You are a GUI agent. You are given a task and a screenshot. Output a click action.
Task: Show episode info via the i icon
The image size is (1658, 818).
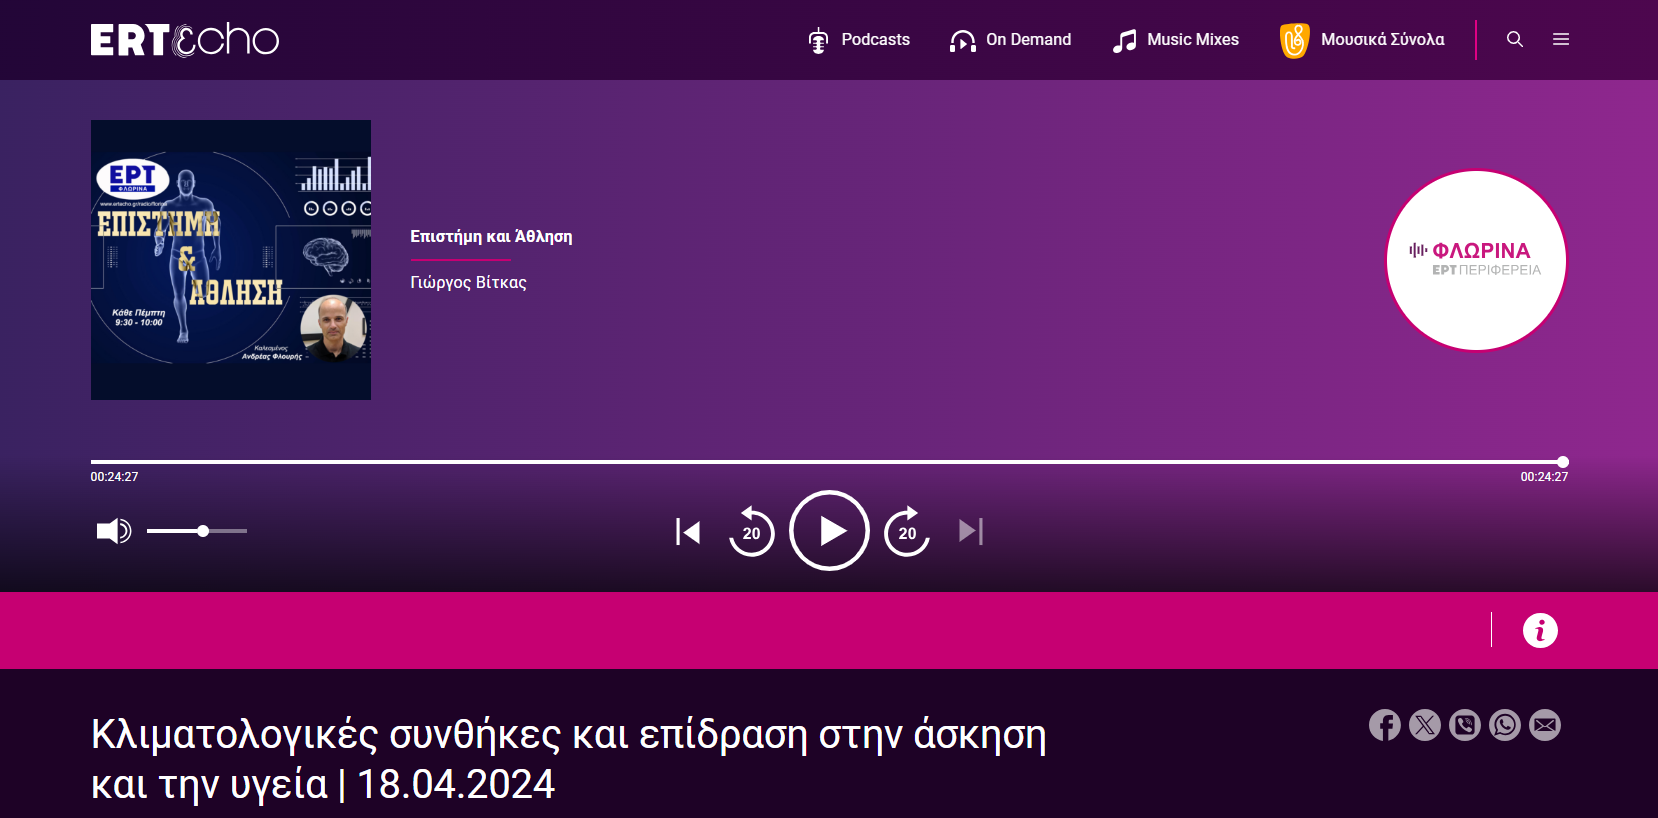[1540, 630]
